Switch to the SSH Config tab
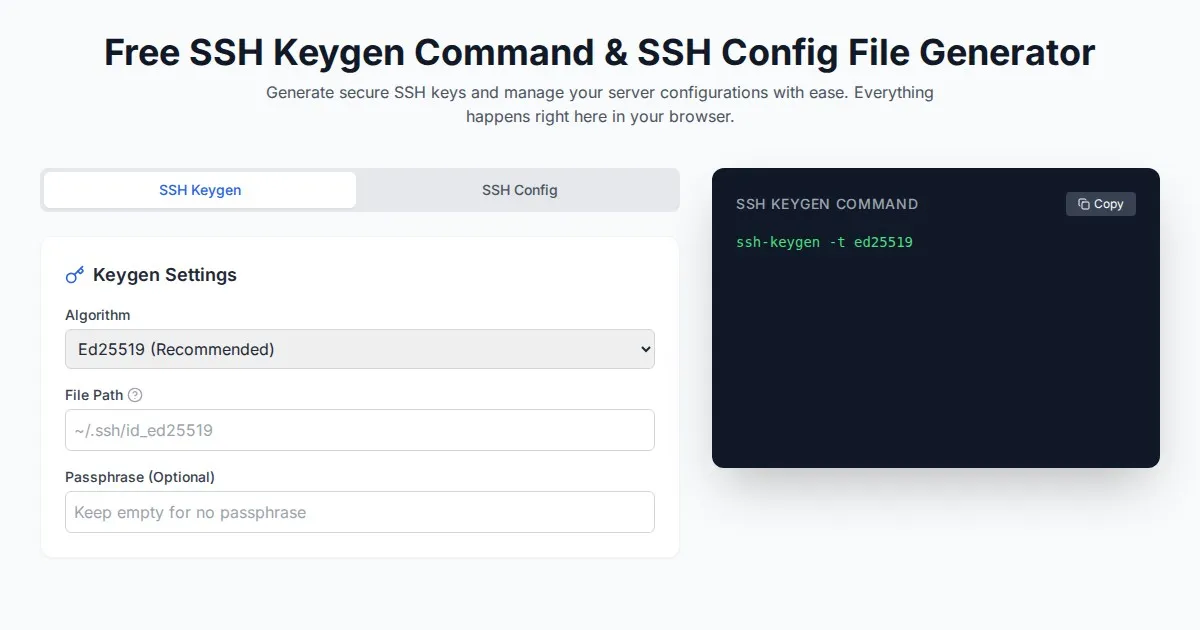 tap(519, 190)
